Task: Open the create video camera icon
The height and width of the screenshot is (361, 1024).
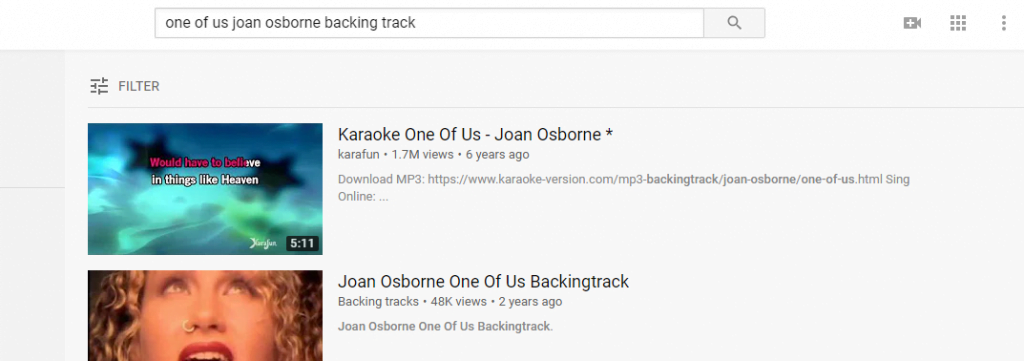Action: click(912, 23)
